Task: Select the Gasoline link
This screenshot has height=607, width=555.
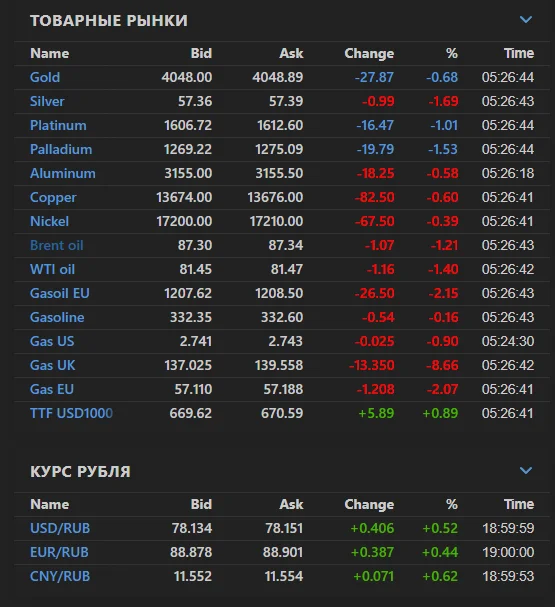Action: click(57, 317)
